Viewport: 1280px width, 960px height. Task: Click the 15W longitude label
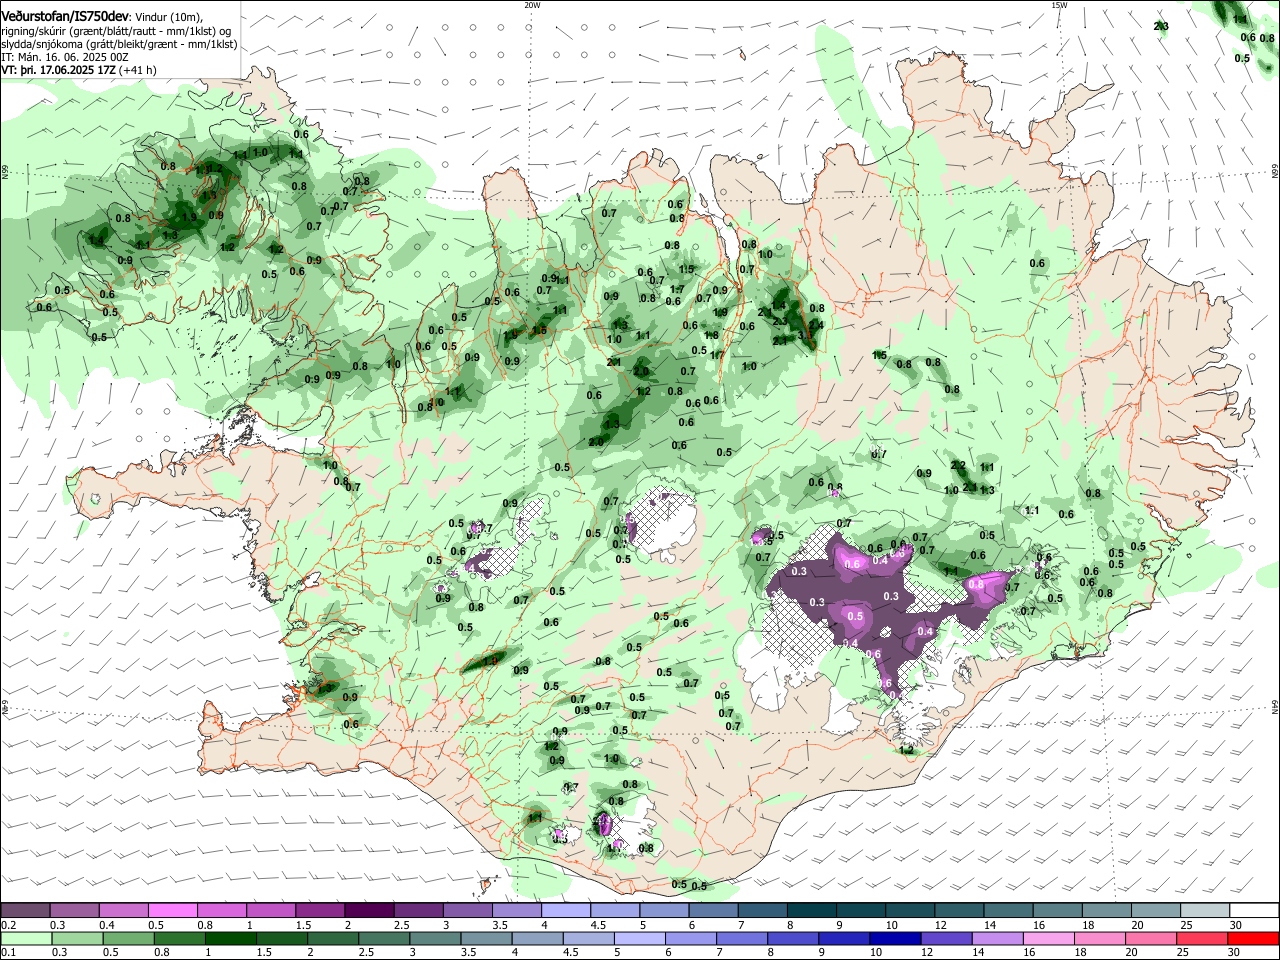click(1059, 5)
